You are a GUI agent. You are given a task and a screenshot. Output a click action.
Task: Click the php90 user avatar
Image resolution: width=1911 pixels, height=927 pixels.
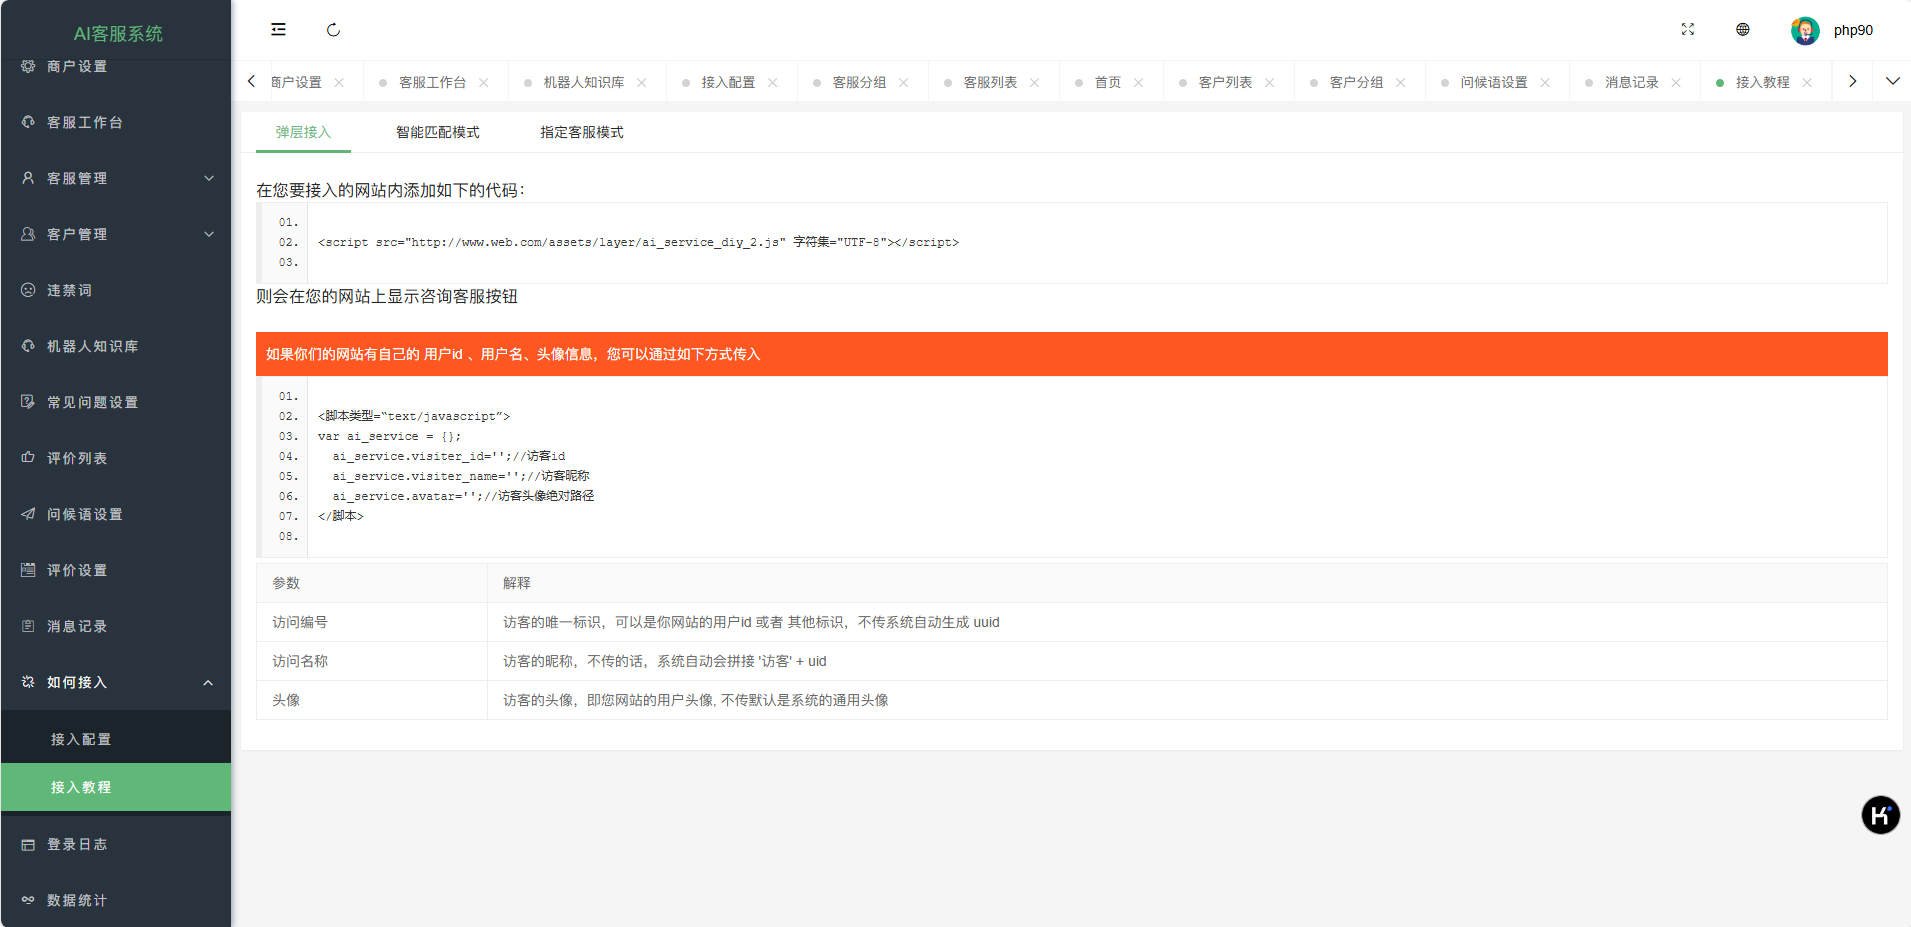point(1804,30)
